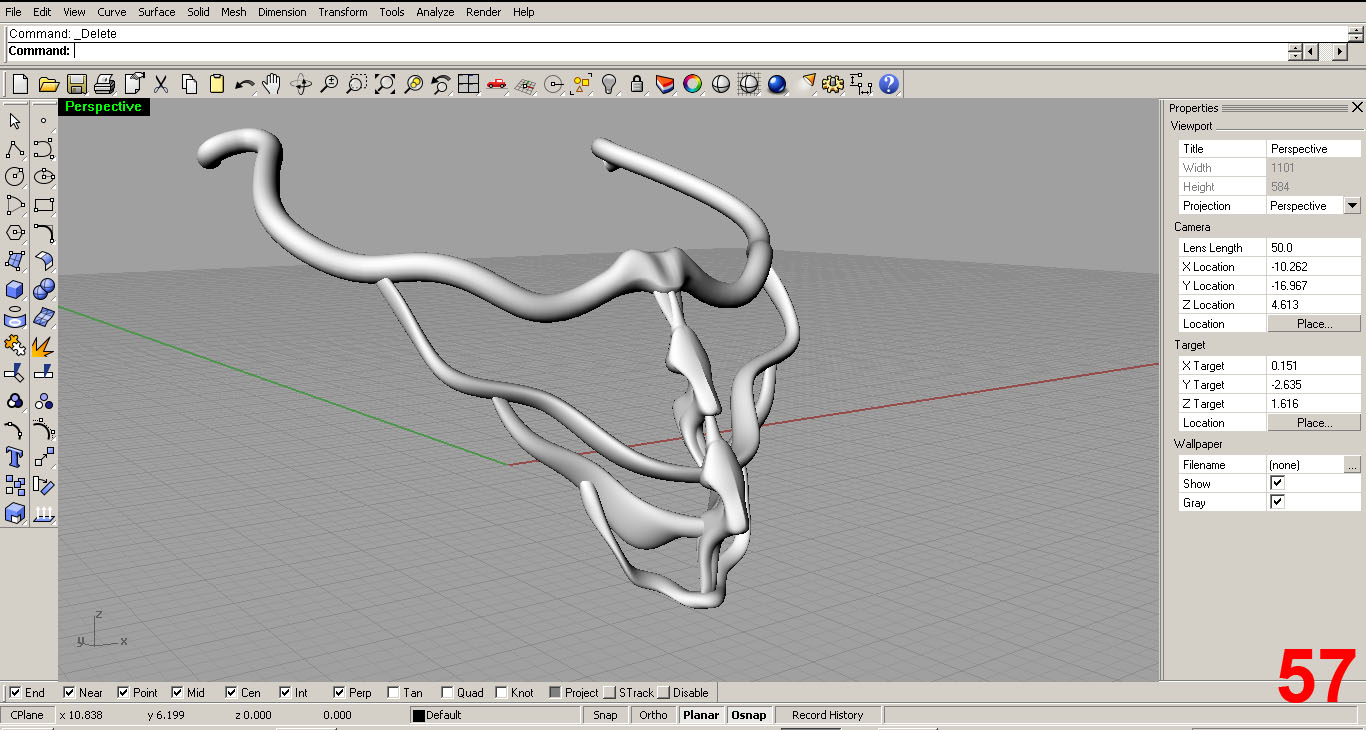Click the Zoom Extents icon
1366x730 pixels.
[385, 85]
